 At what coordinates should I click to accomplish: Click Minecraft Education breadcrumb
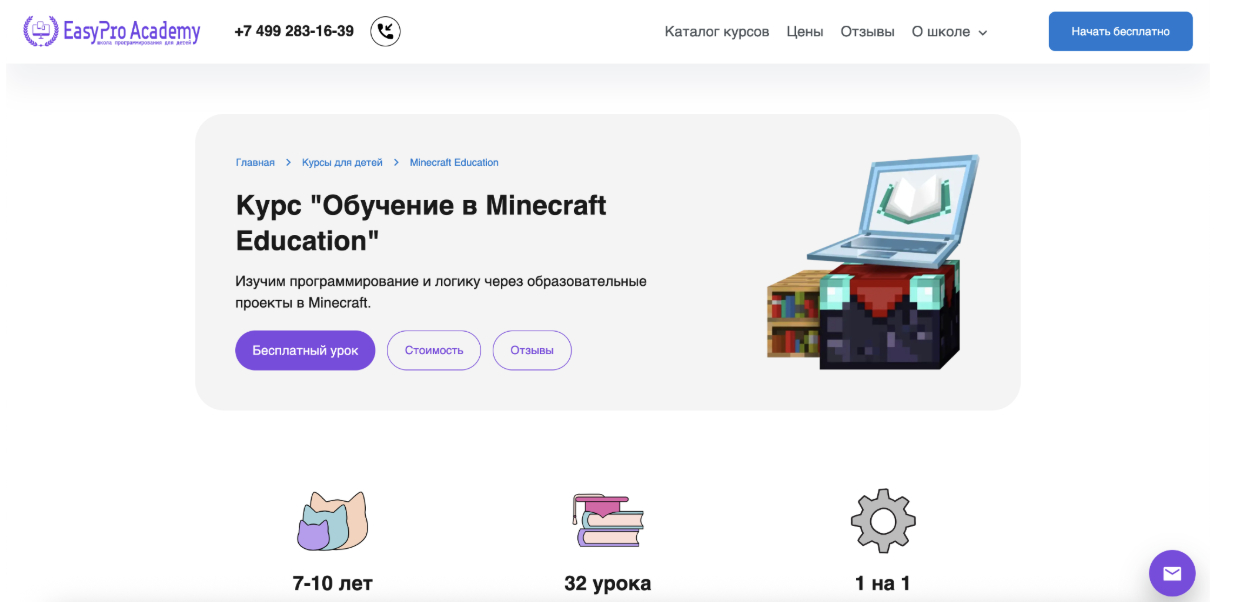(454, 162)
